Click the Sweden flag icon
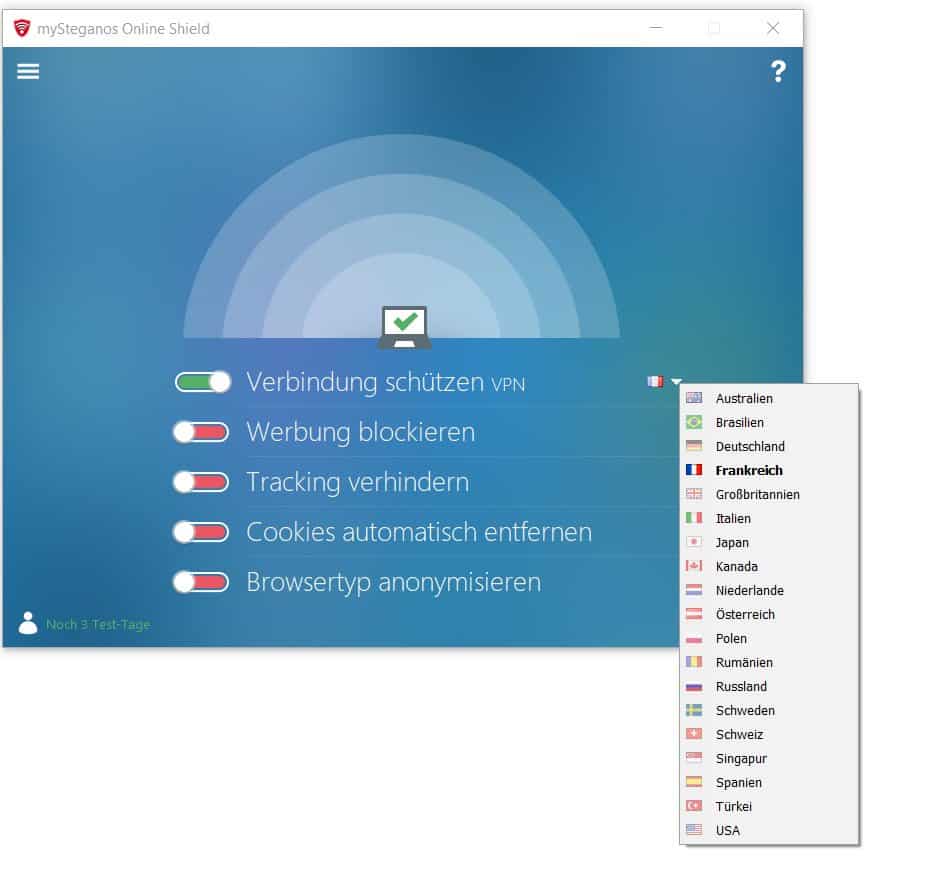 pos(694,710)
